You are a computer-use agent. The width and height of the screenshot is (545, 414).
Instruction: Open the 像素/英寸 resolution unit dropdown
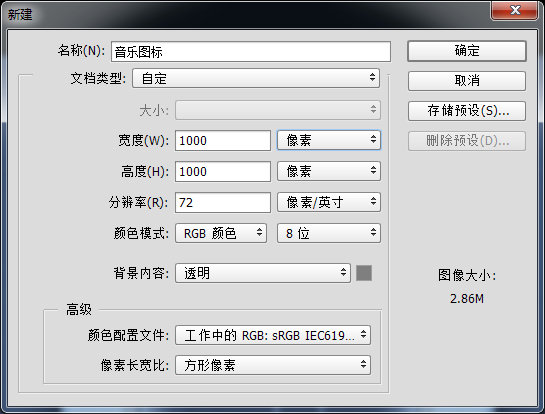(329, 202)
